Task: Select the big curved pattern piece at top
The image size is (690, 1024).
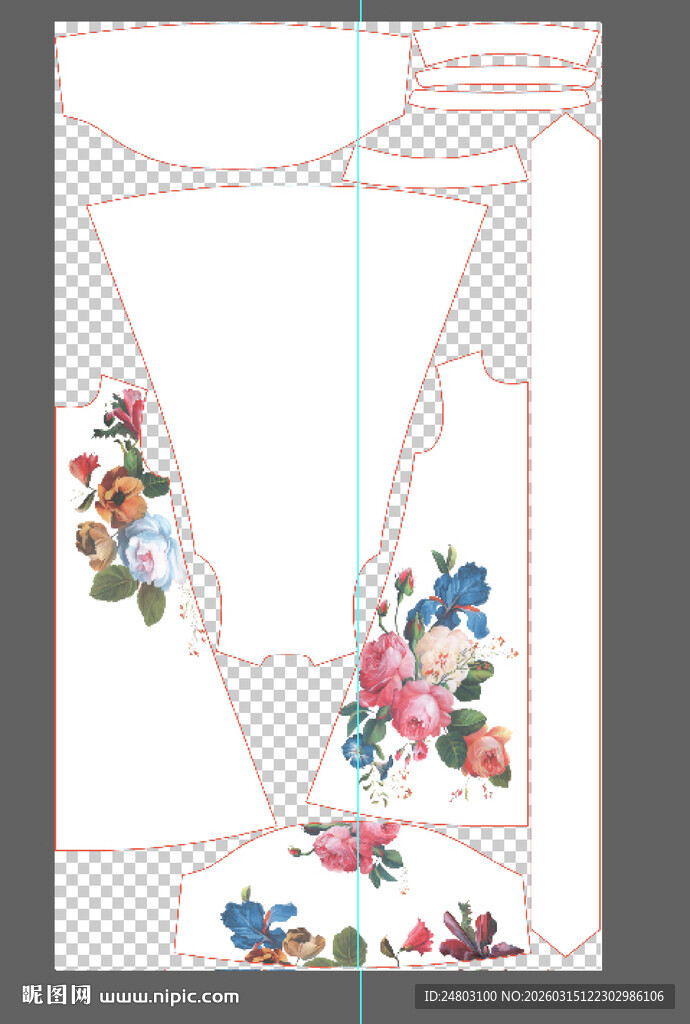Action: (235, 95)
